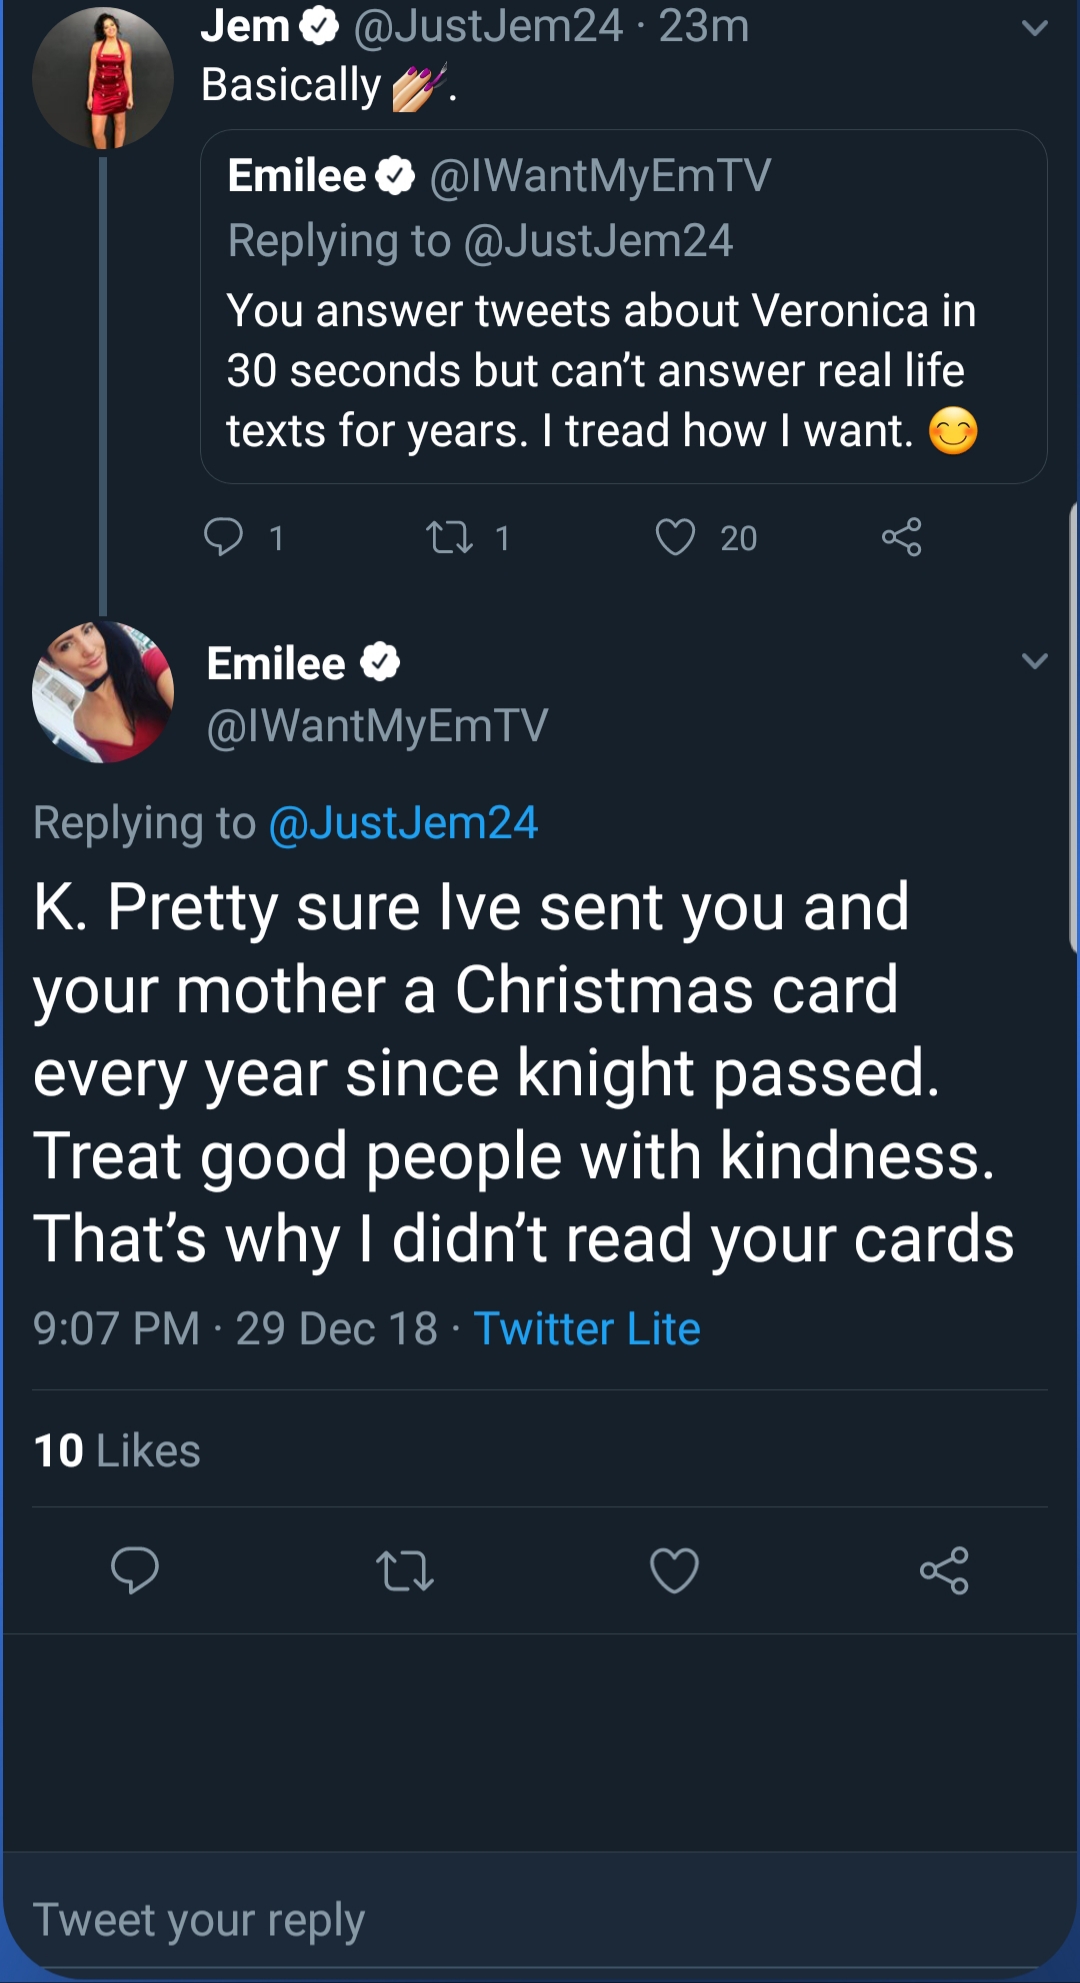The image size is (1080, 1983).
Task: Share Emilee's main tweet
Action: [x=945, y=1570]
